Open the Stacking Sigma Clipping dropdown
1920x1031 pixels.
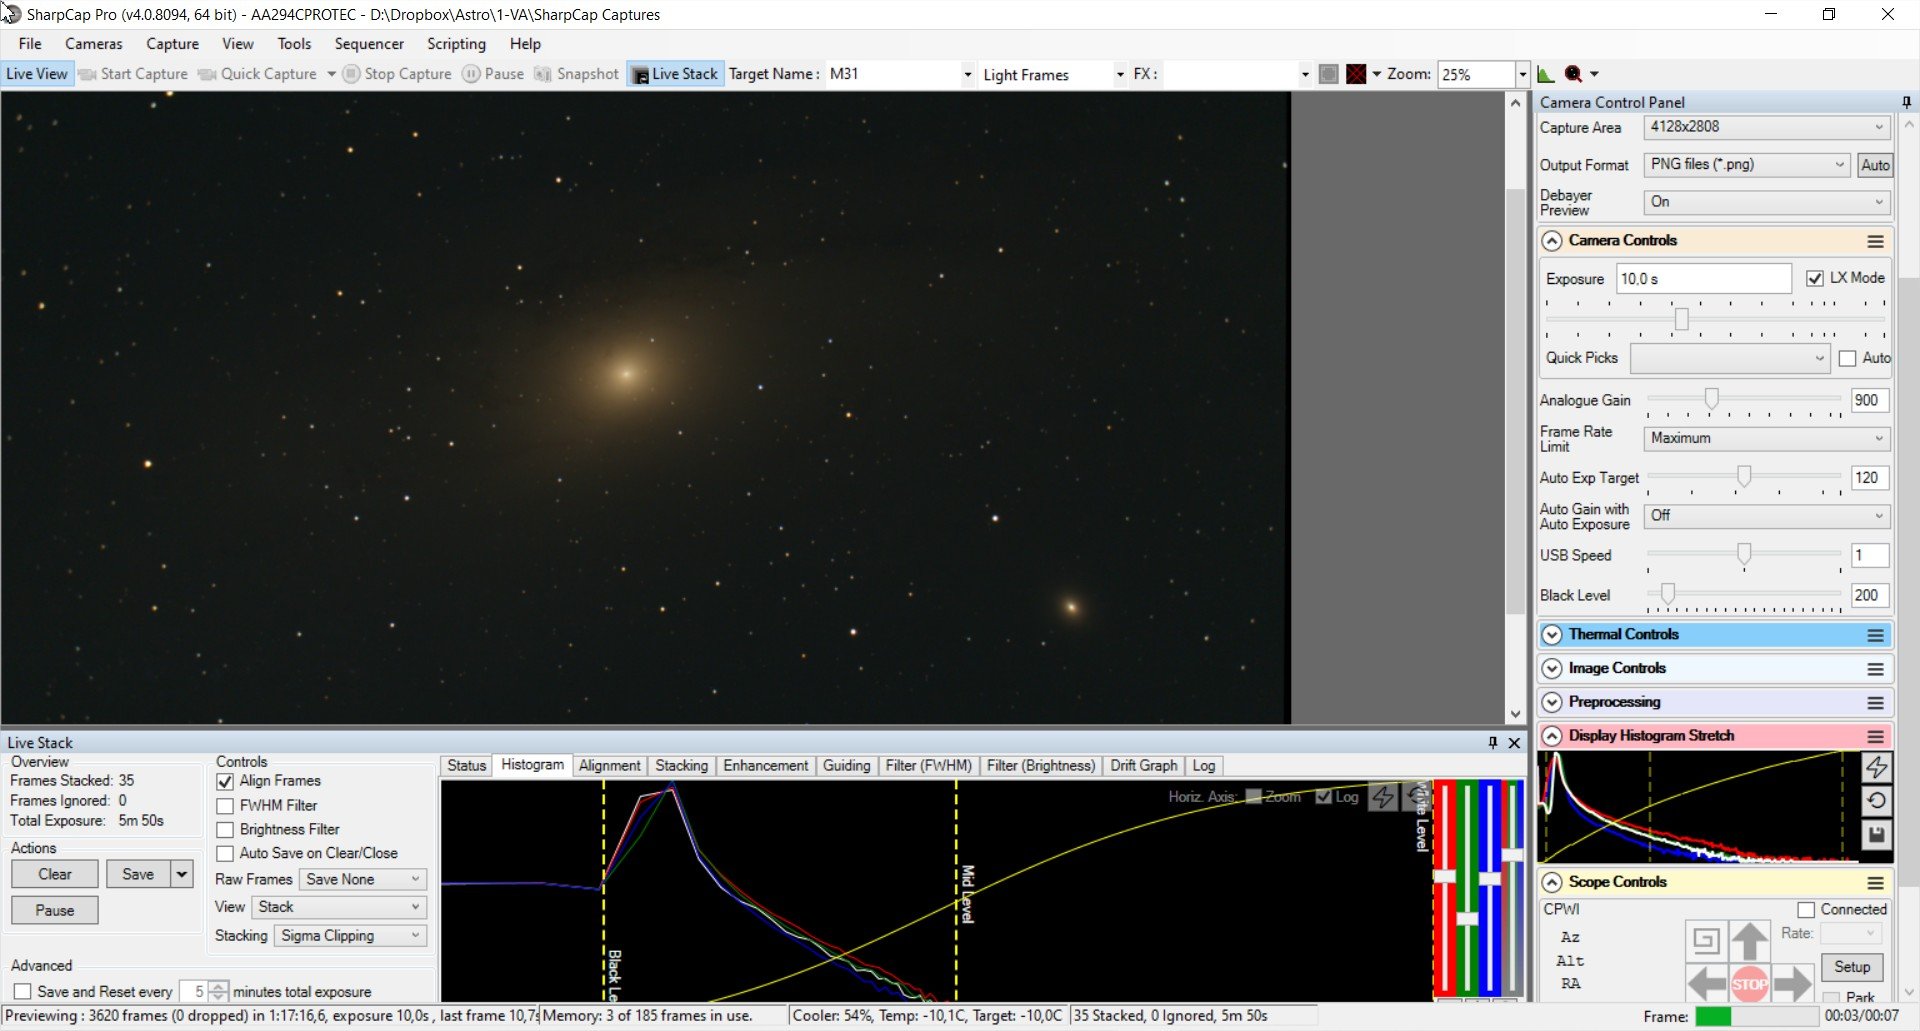coord(351,936)
